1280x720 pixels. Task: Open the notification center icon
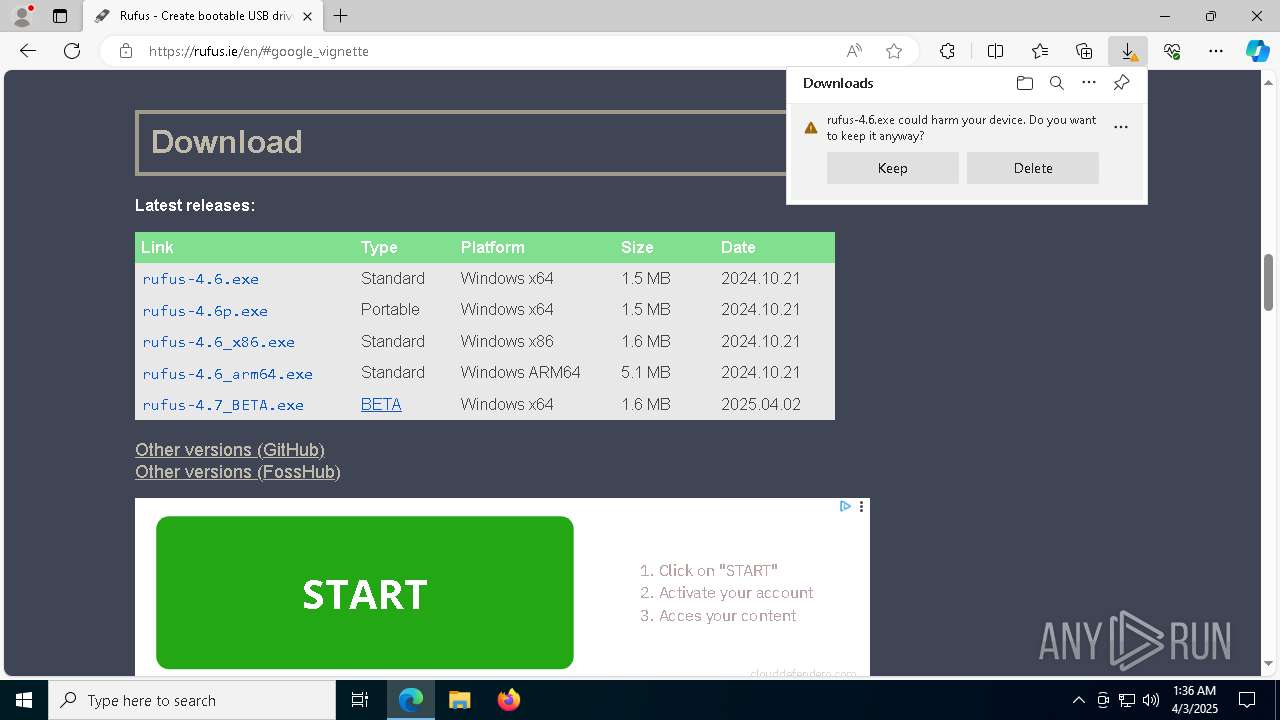1247,700
